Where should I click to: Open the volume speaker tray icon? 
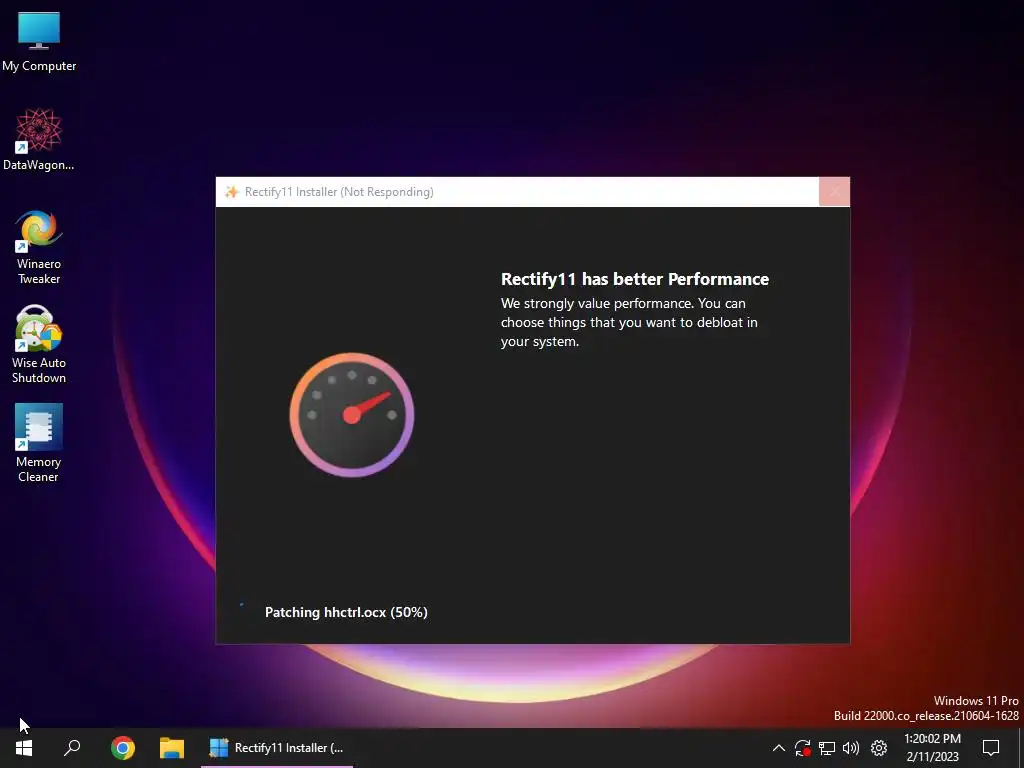pyautogui.click(x=851, y=748)
